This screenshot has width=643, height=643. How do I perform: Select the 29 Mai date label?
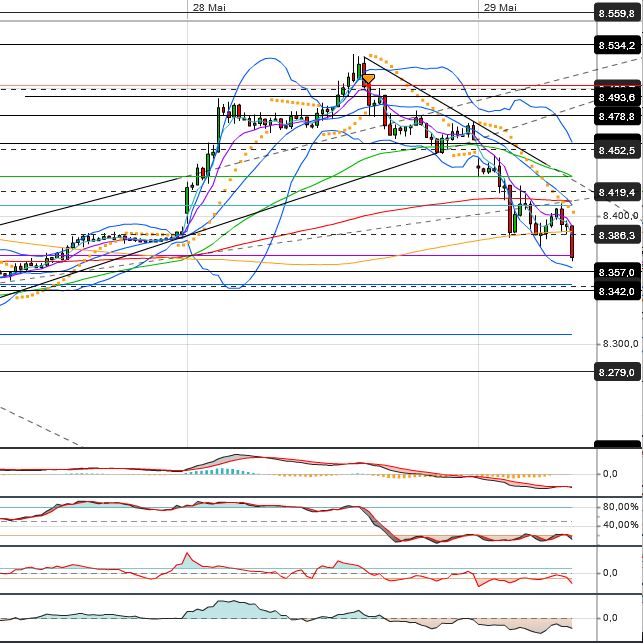click(500, 7)
